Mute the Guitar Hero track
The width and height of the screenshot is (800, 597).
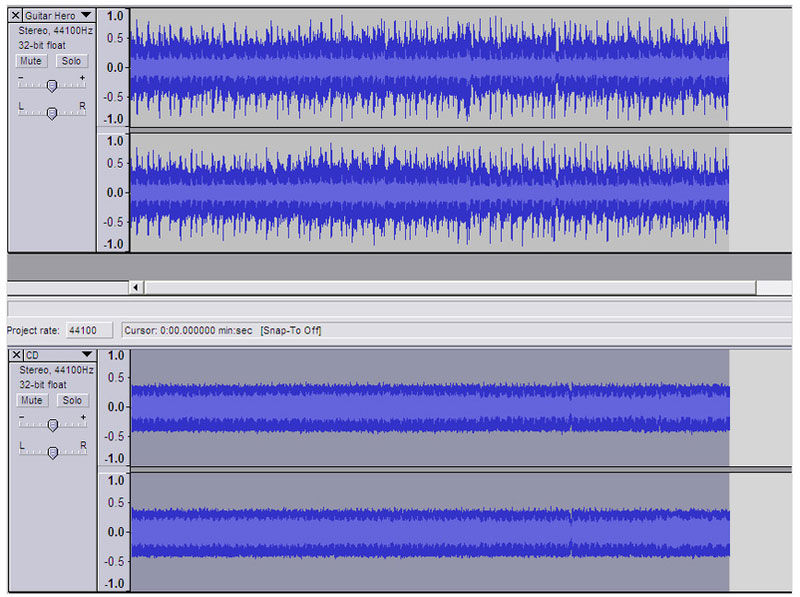(x=31, y=61)
